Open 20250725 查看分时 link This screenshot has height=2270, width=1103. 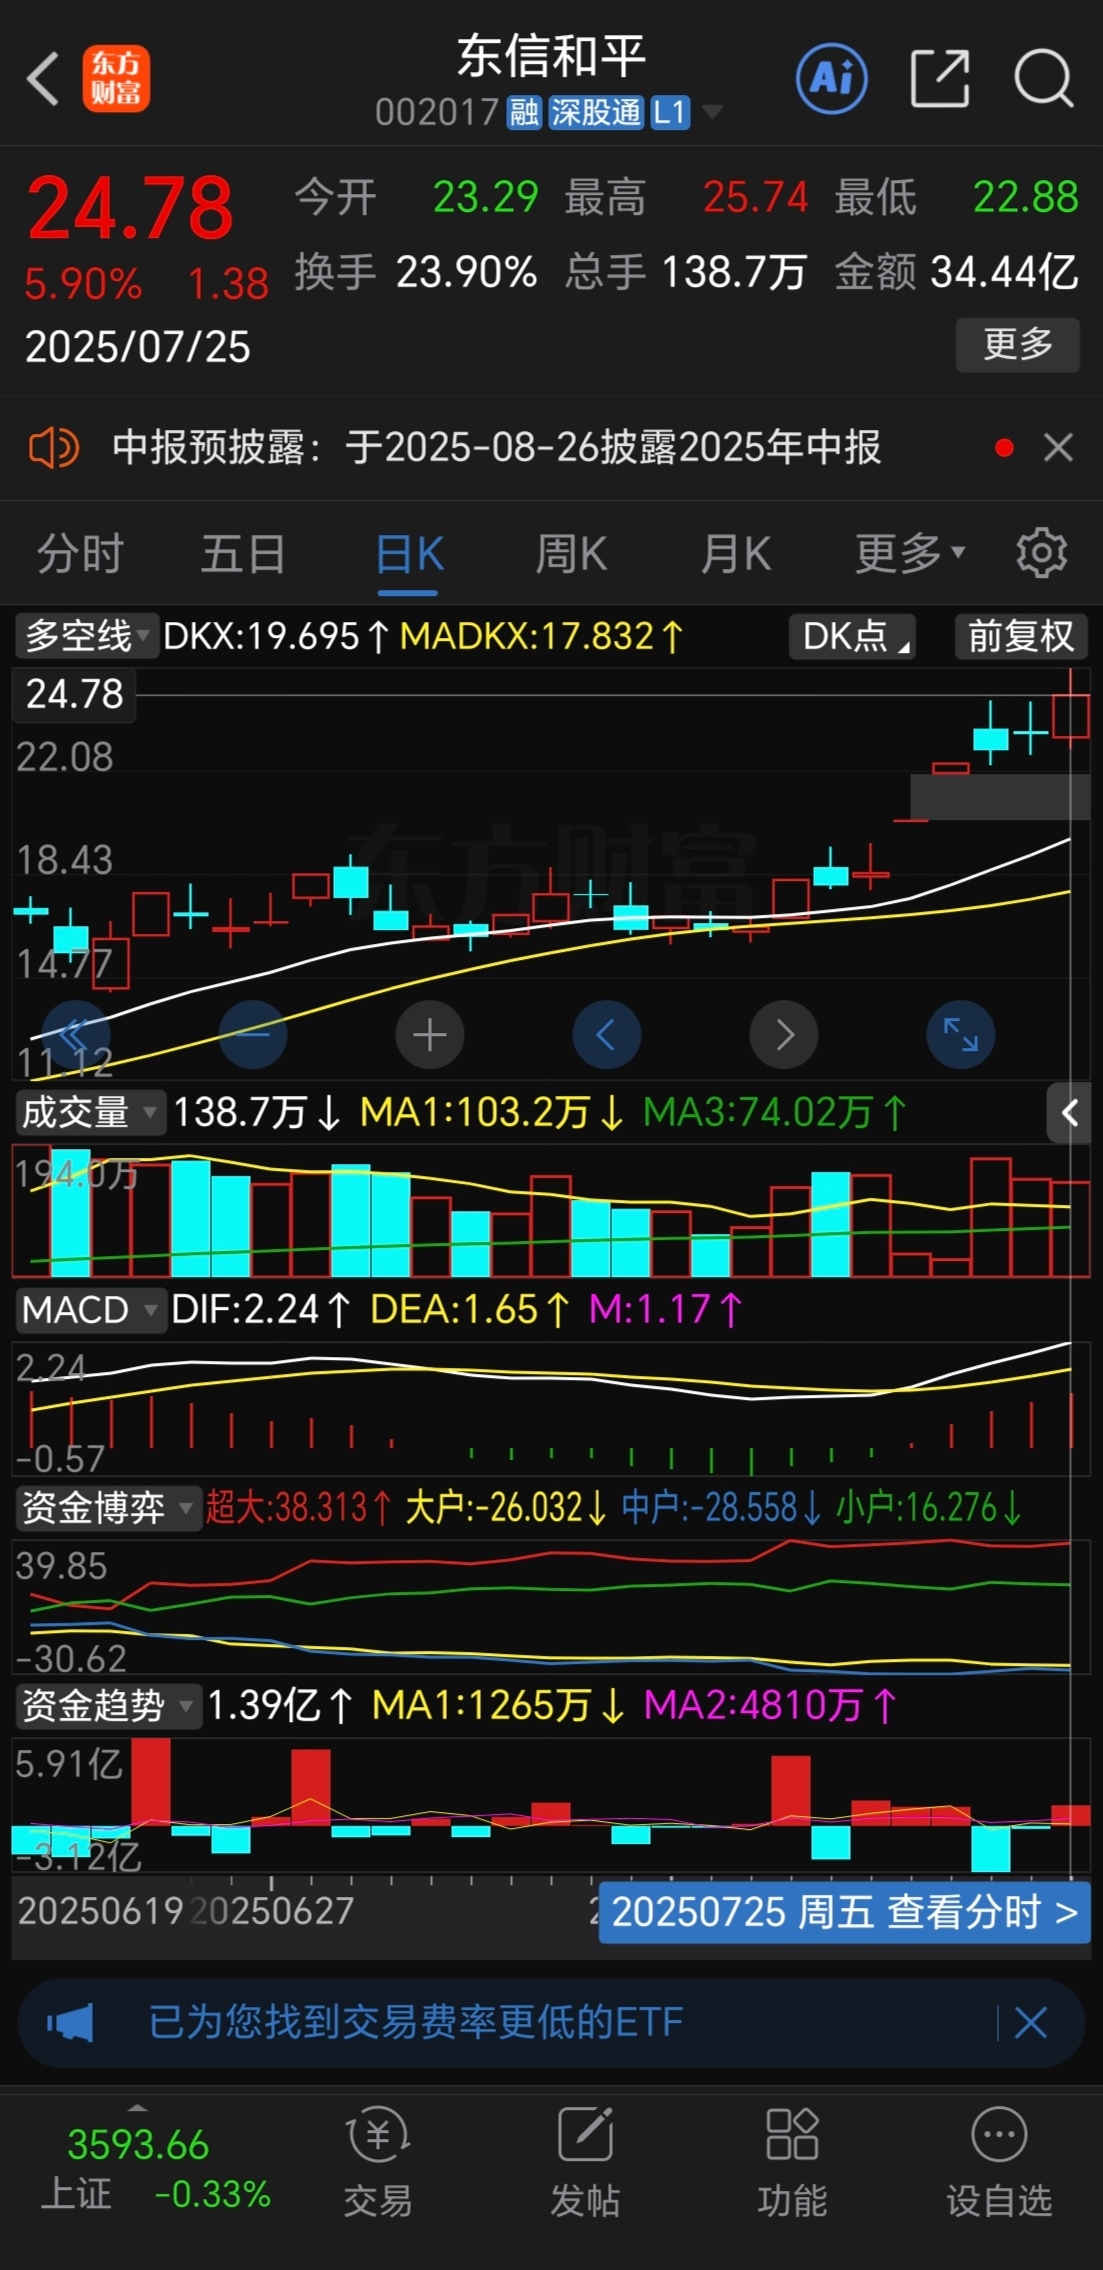pyautogui.click(x=844, y=1913)
